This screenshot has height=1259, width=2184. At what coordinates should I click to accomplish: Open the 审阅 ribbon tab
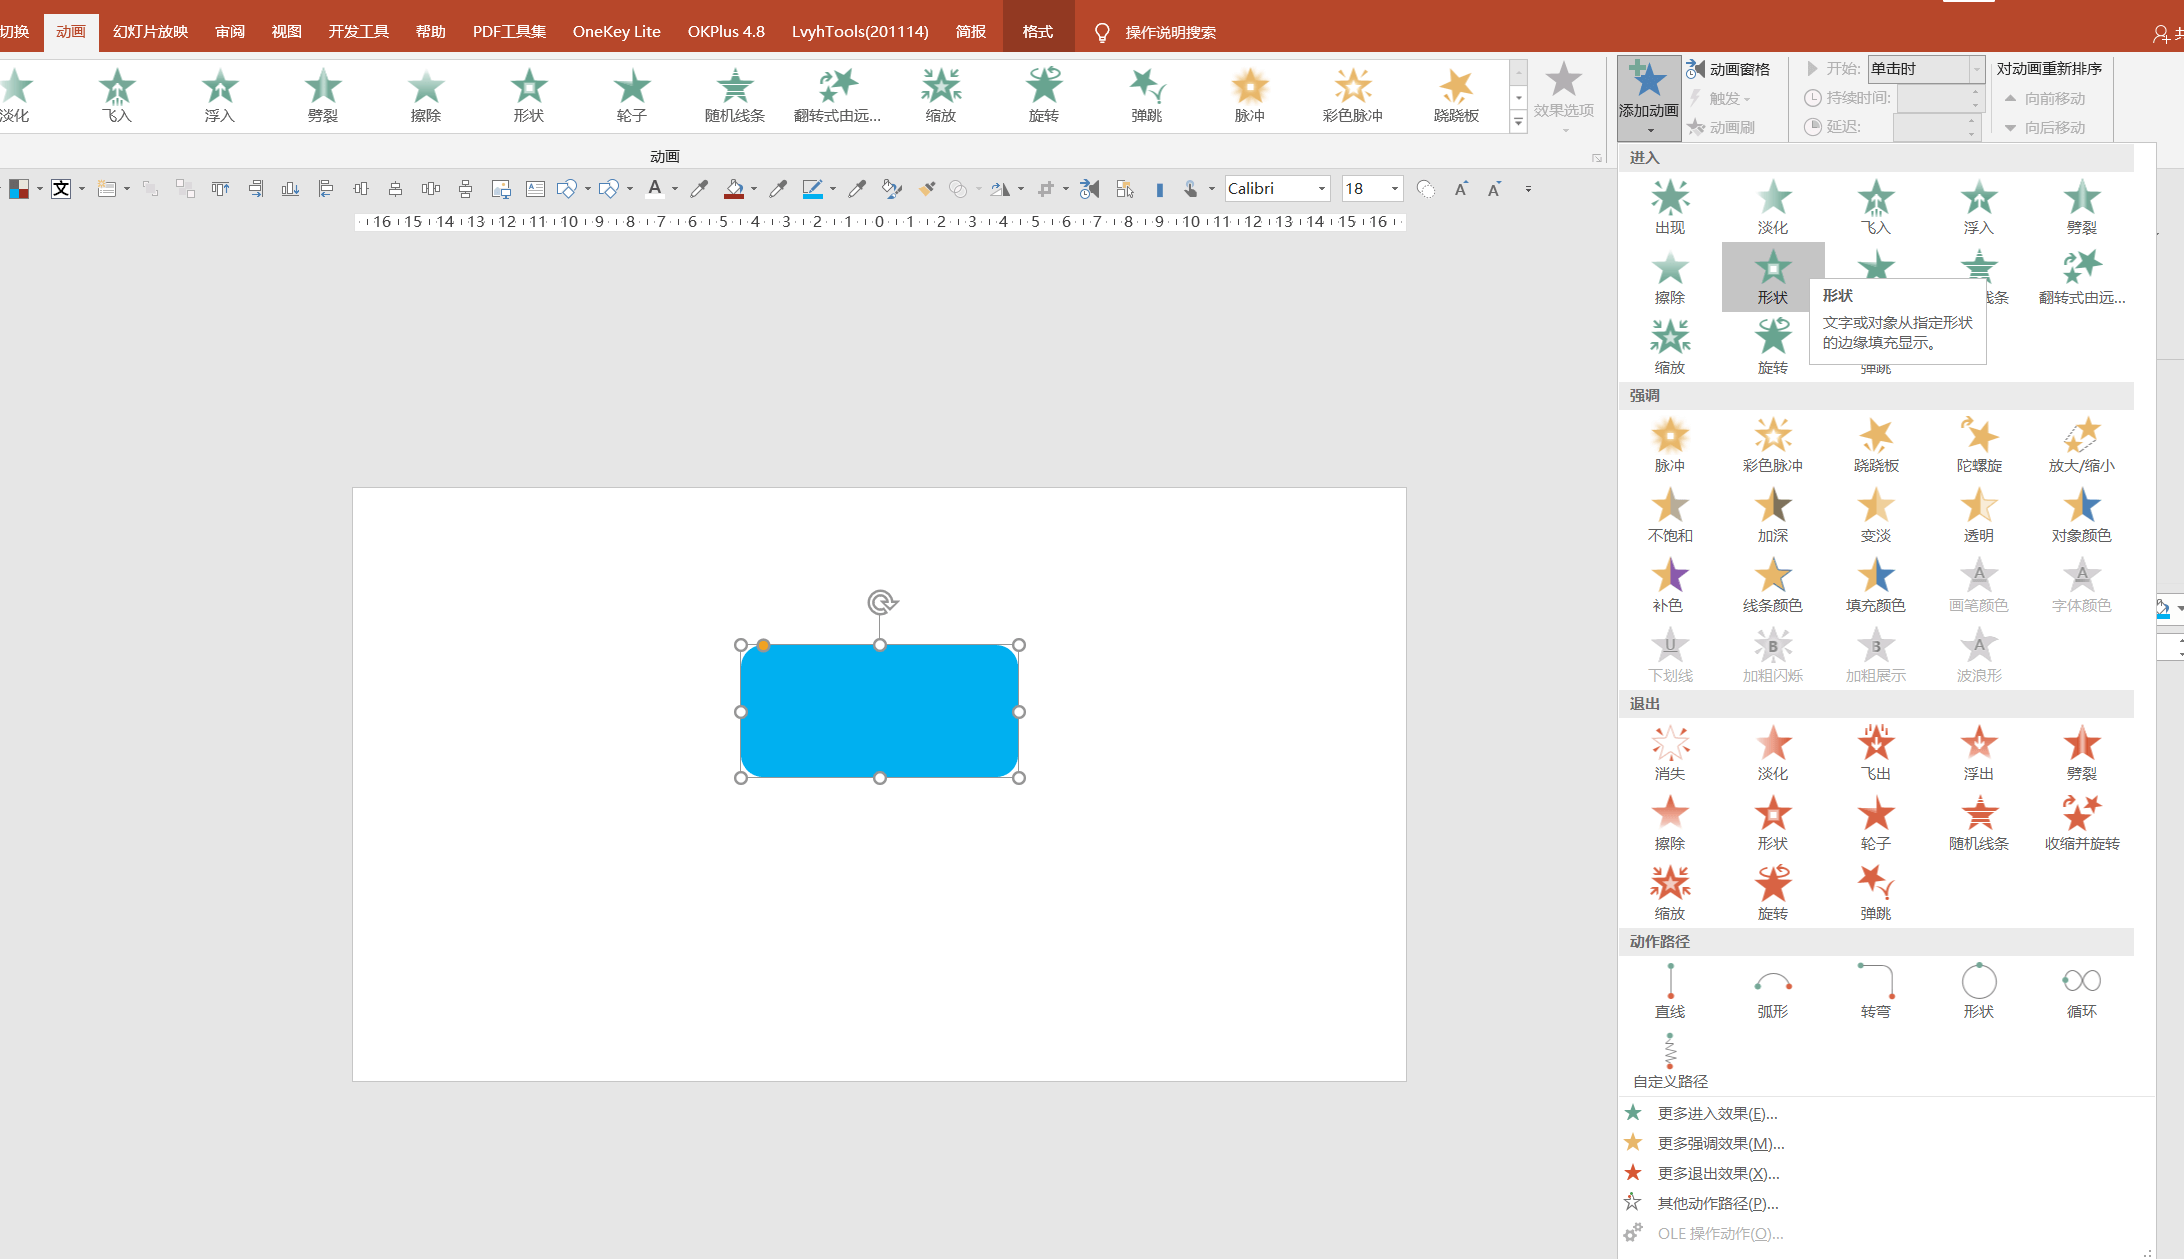(230, 32)
